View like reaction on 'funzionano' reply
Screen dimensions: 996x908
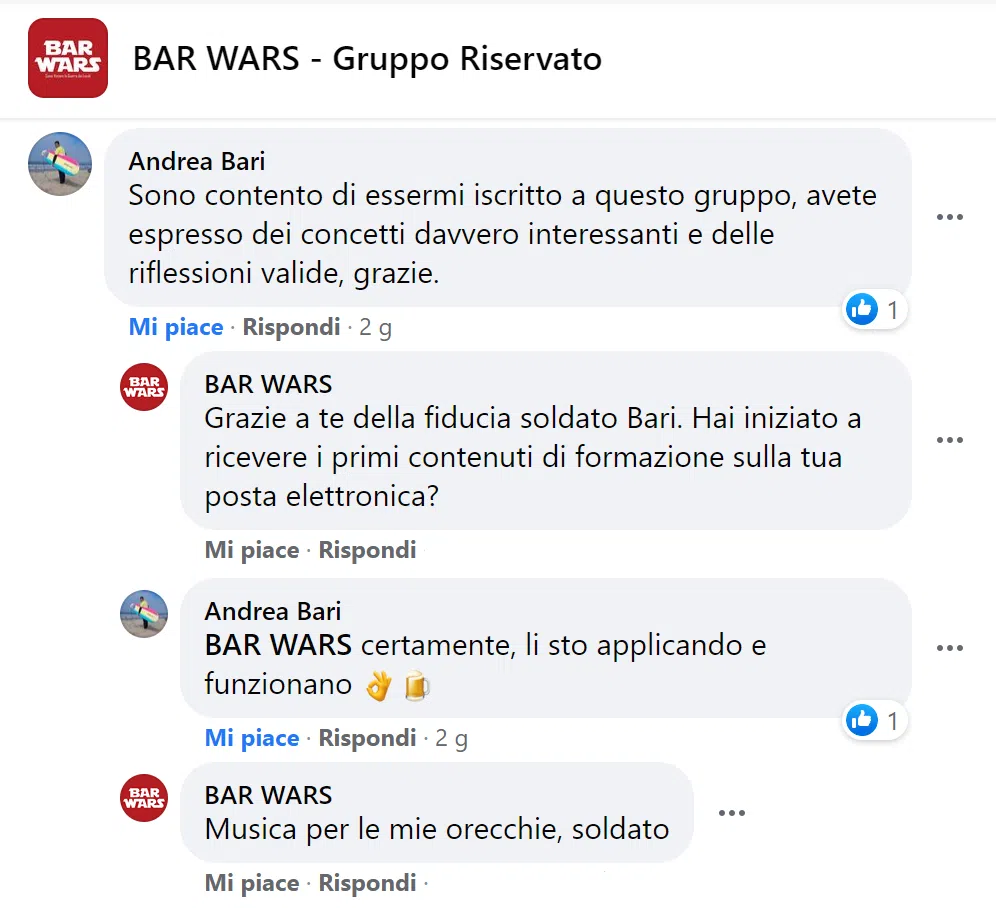pos(874,721)
